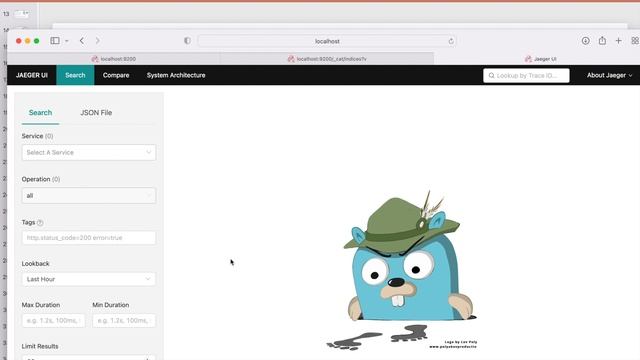Click the Max Duration input field
The height and width of the screenshot is (360, 640).
(53, 320)
